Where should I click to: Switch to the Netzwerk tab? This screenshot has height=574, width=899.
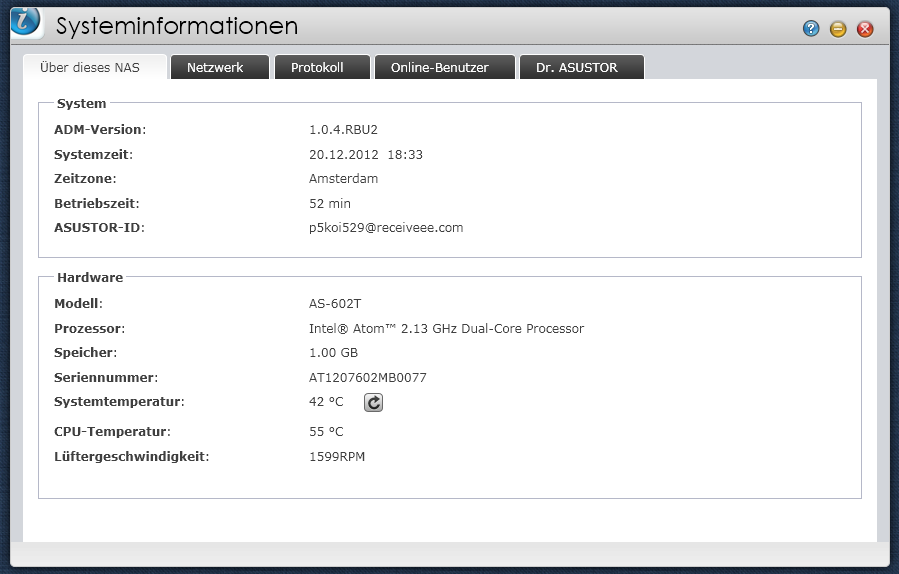tap(220, 67)
